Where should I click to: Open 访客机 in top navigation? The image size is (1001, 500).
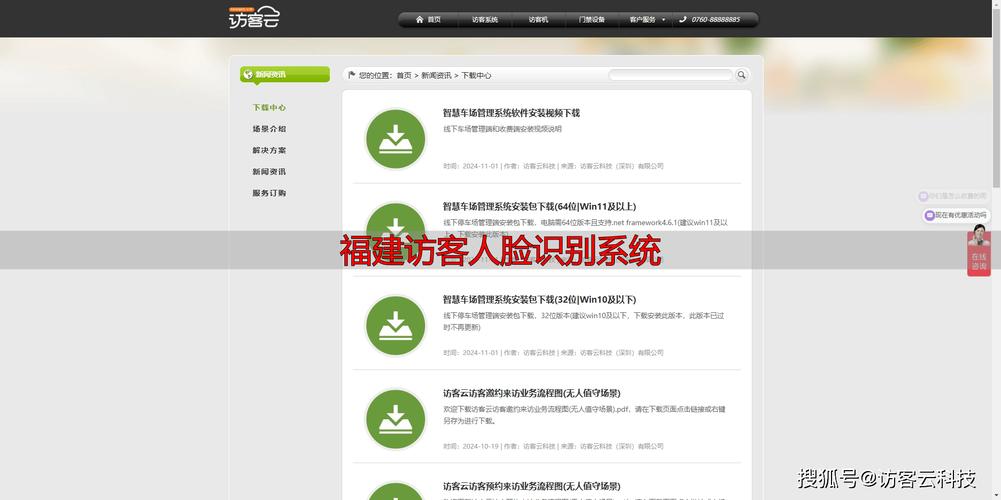coord(538,20)
